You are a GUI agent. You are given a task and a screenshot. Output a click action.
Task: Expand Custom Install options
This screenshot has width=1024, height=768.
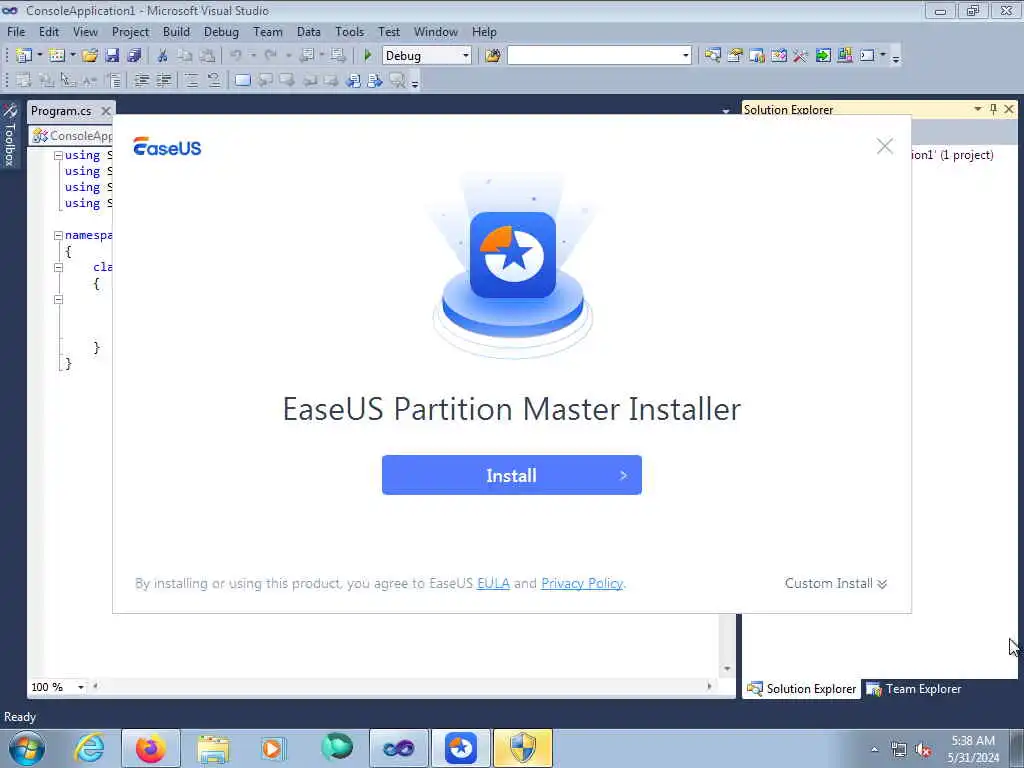coord(836,583)
